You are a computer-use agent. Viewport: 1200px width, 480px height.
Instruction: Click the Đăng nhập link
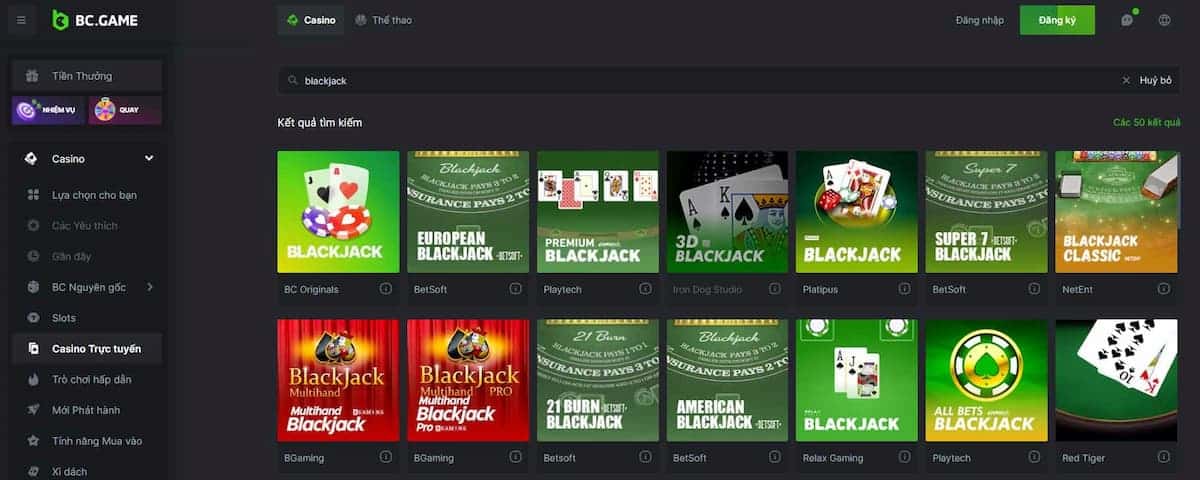click(978, 20)
